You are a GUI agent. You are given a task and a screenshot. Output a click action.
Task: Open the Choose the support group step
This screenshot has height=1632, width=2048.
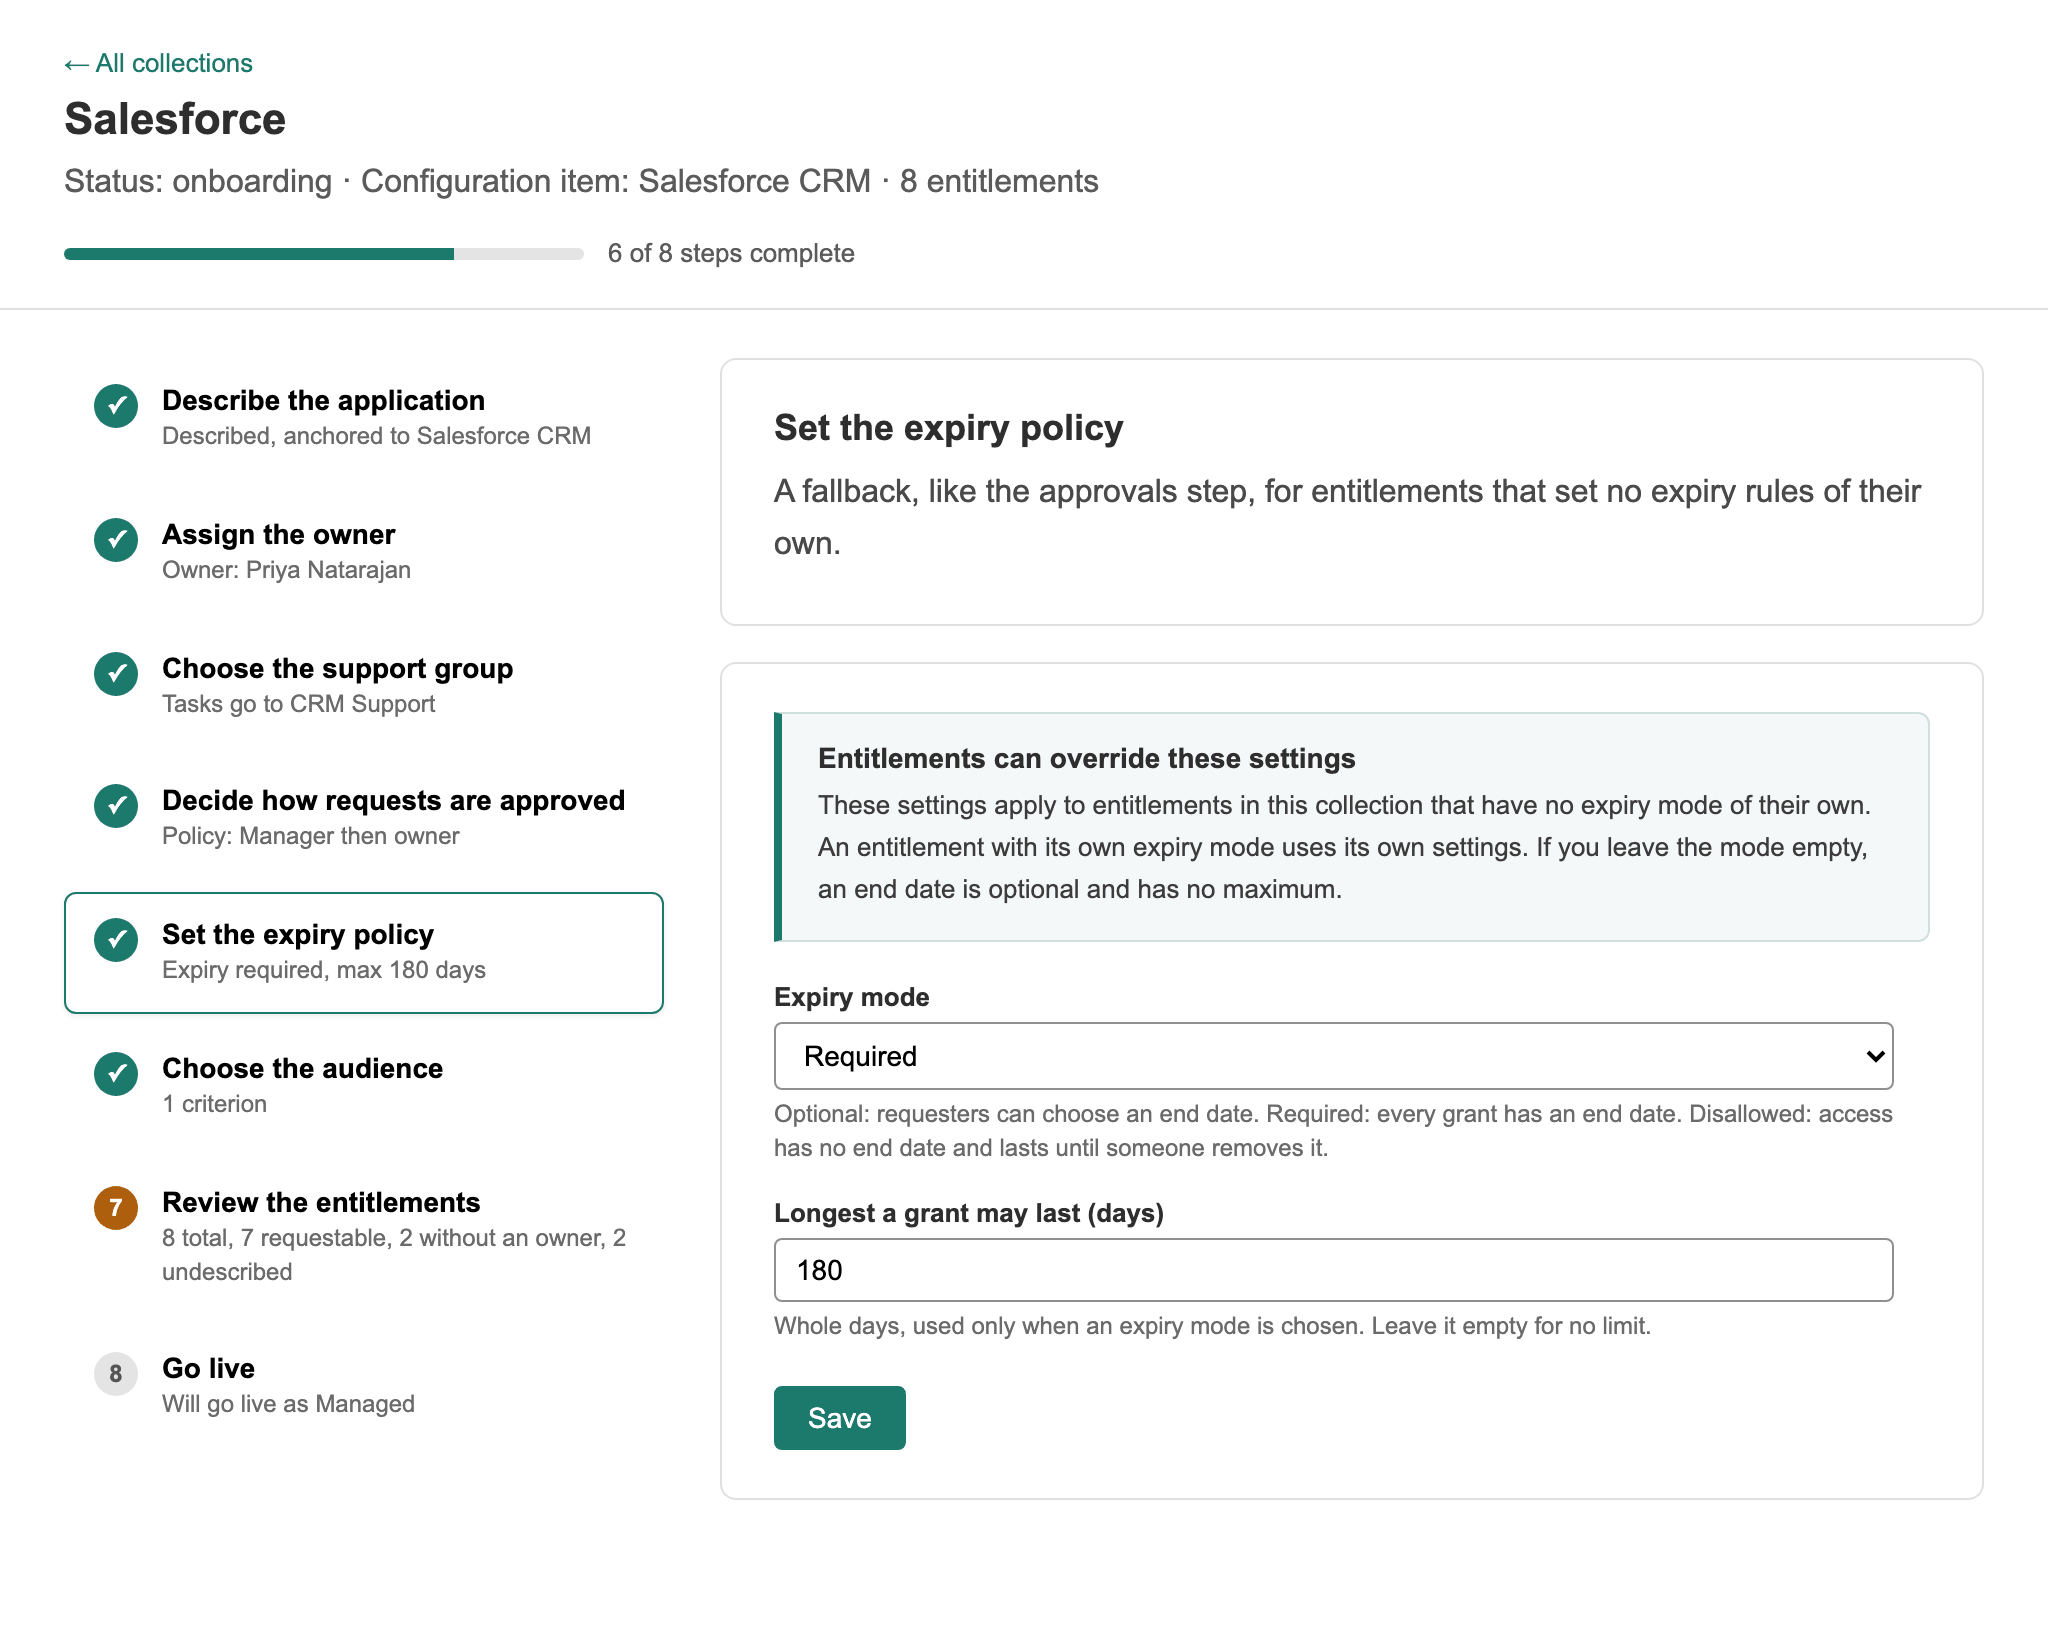click(x=364, y=685)
